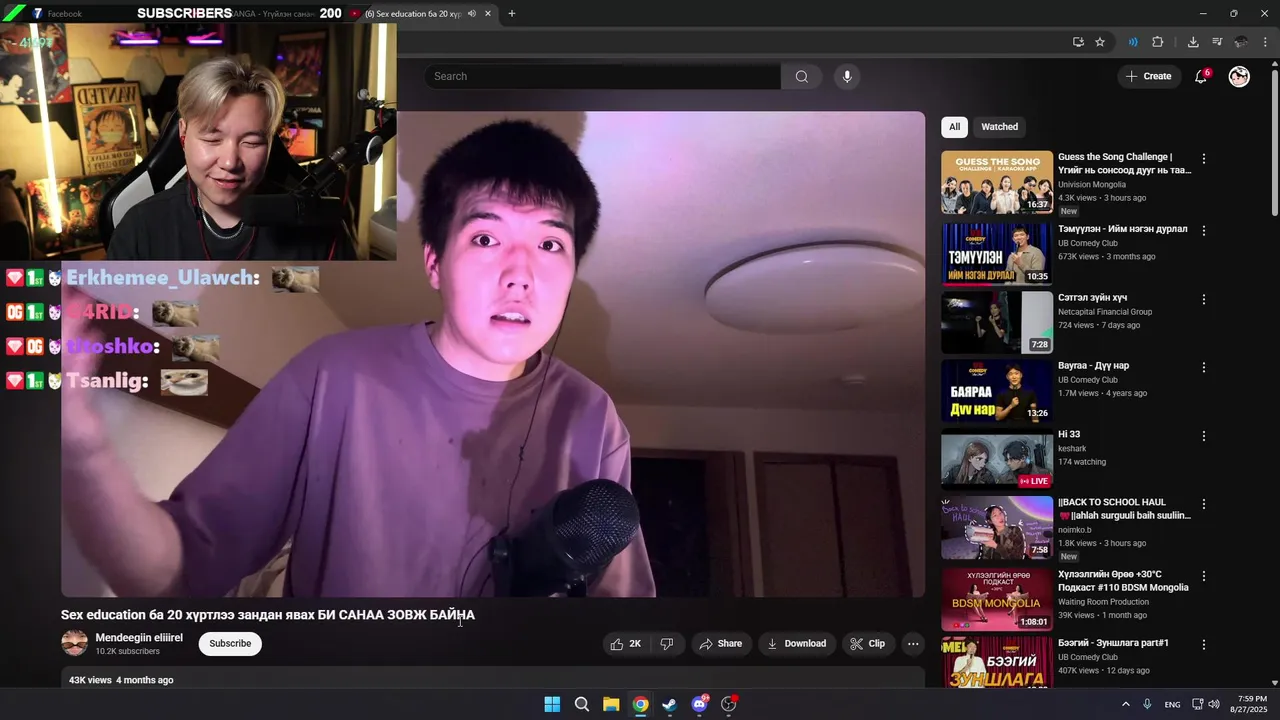
Task: Open options for BACK TO SCHOOL HAUL video
Action: [1204, 505]
